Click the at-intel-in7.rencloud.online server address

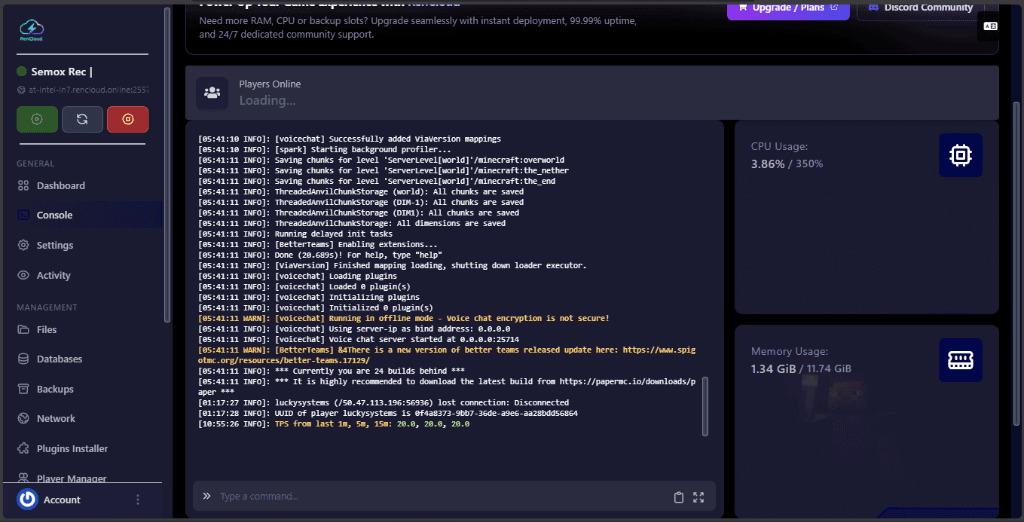click(x=89, y=90)
